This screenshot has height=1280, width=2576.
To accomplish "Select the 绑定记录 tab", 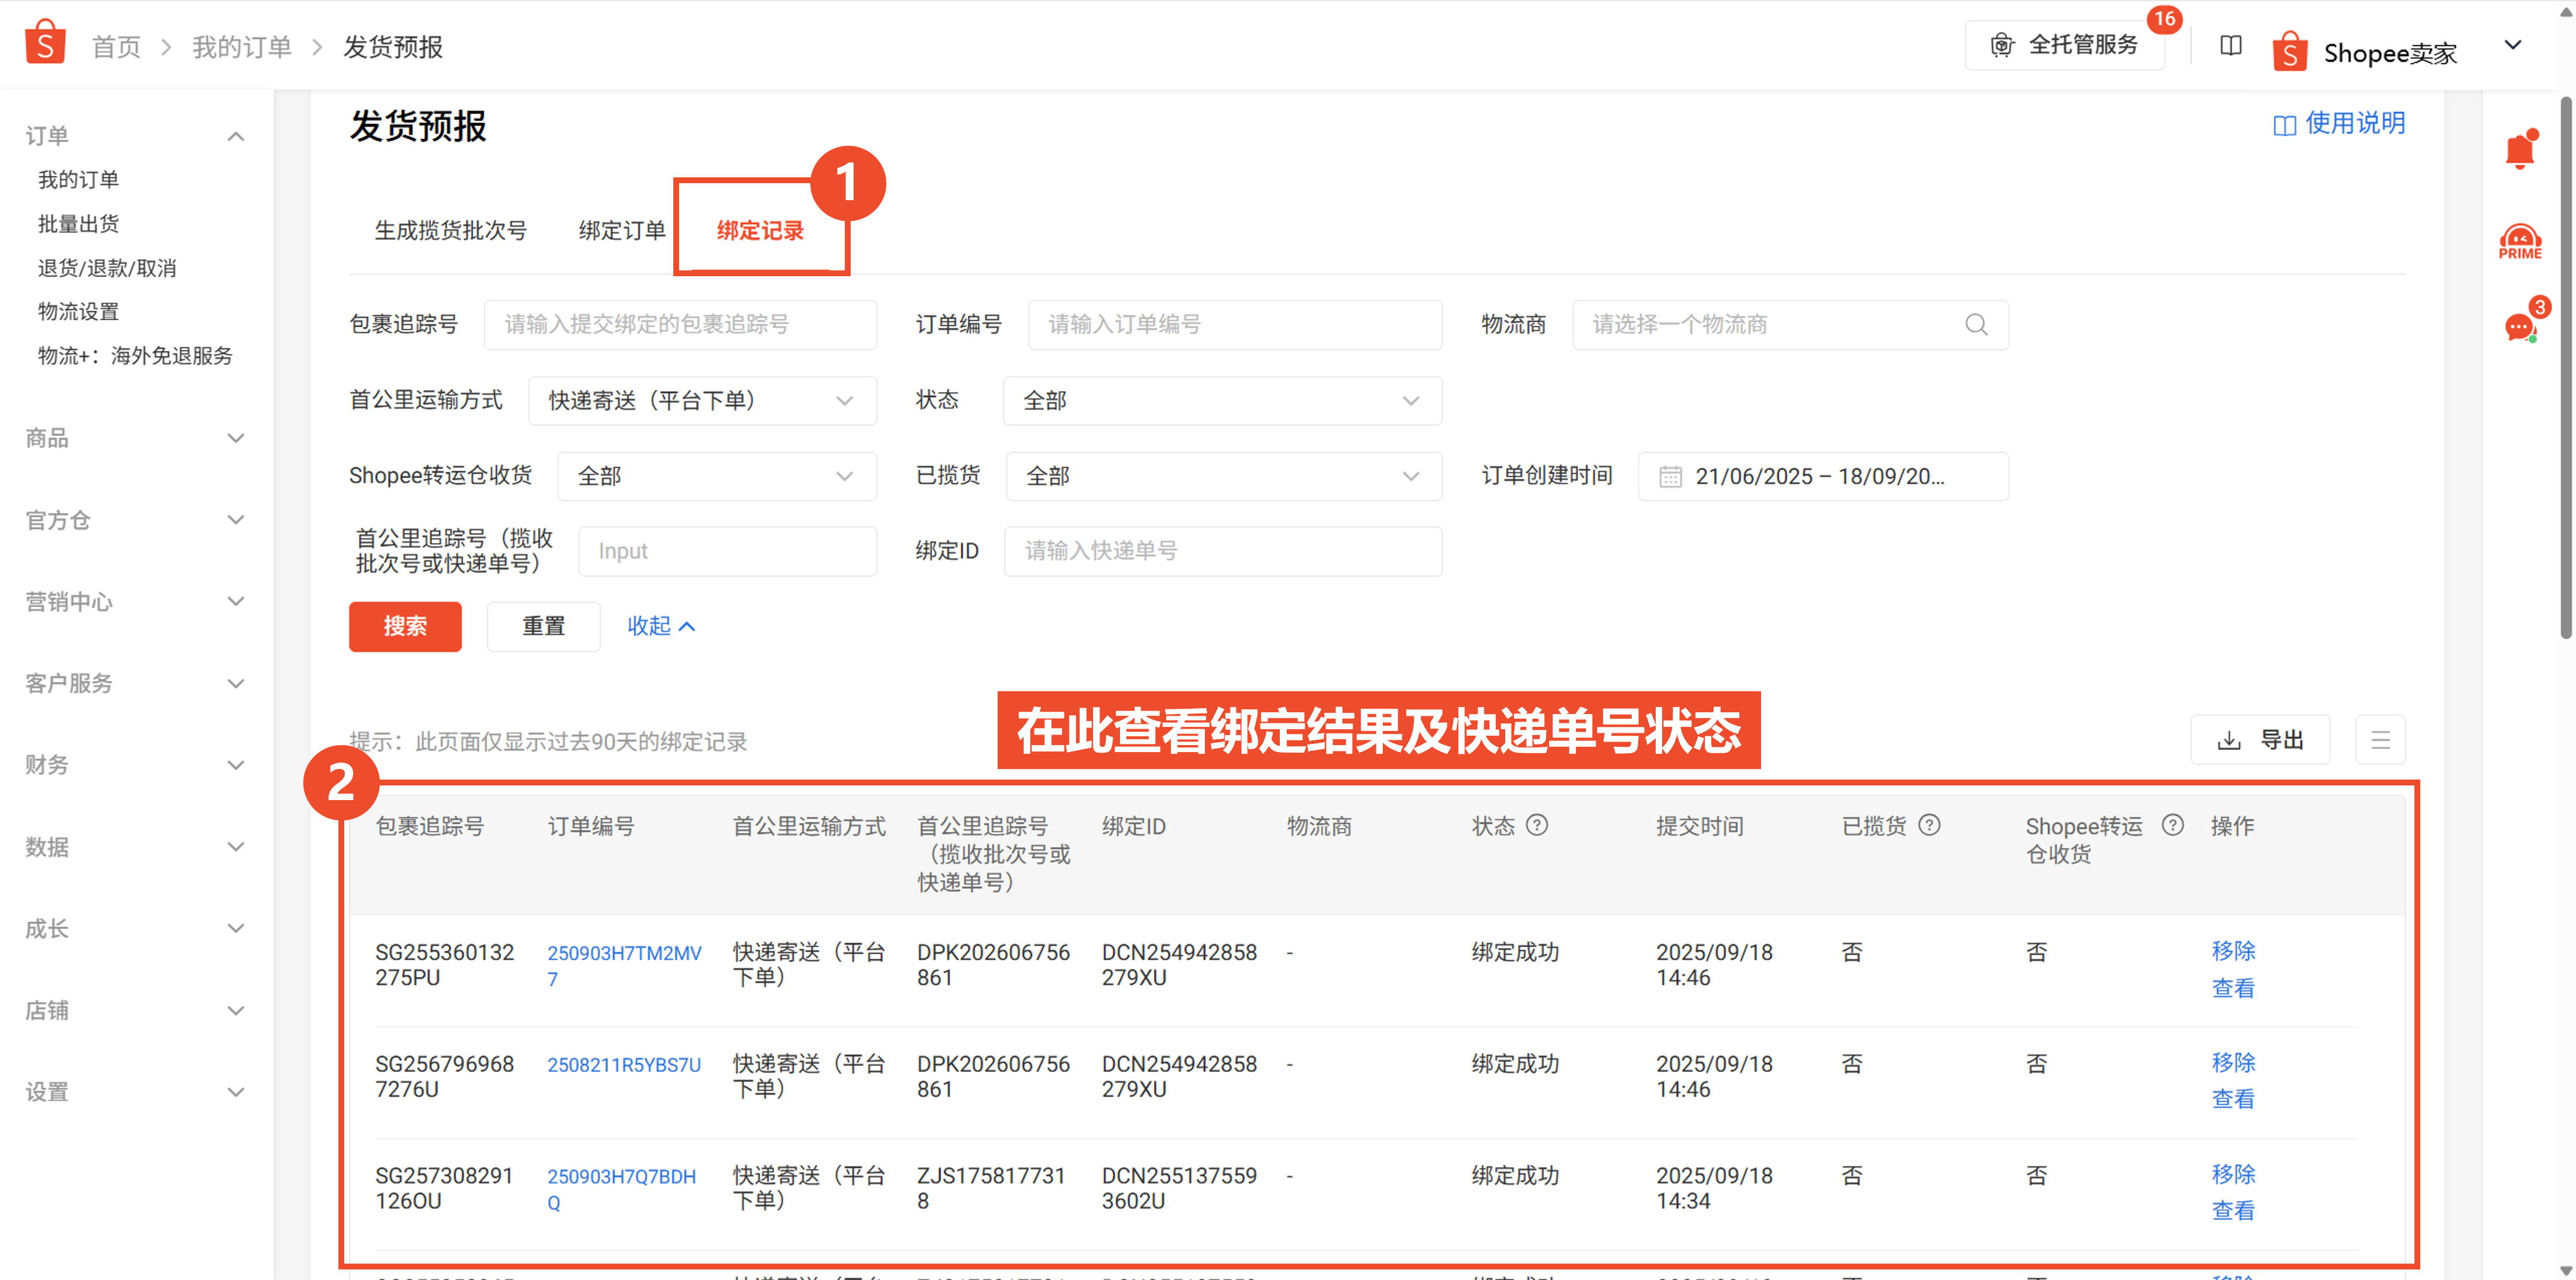I will (760, 231).
